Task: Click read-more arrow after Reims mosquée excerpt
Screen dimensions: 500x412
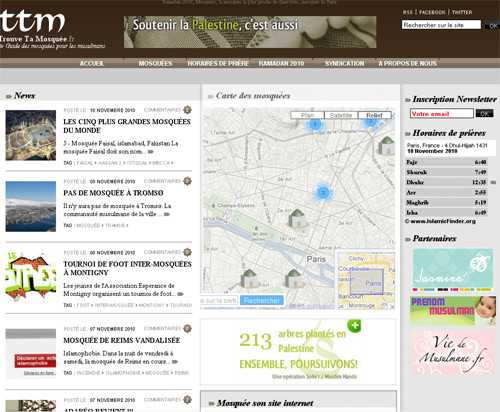Action: click(x=175, y=362)
